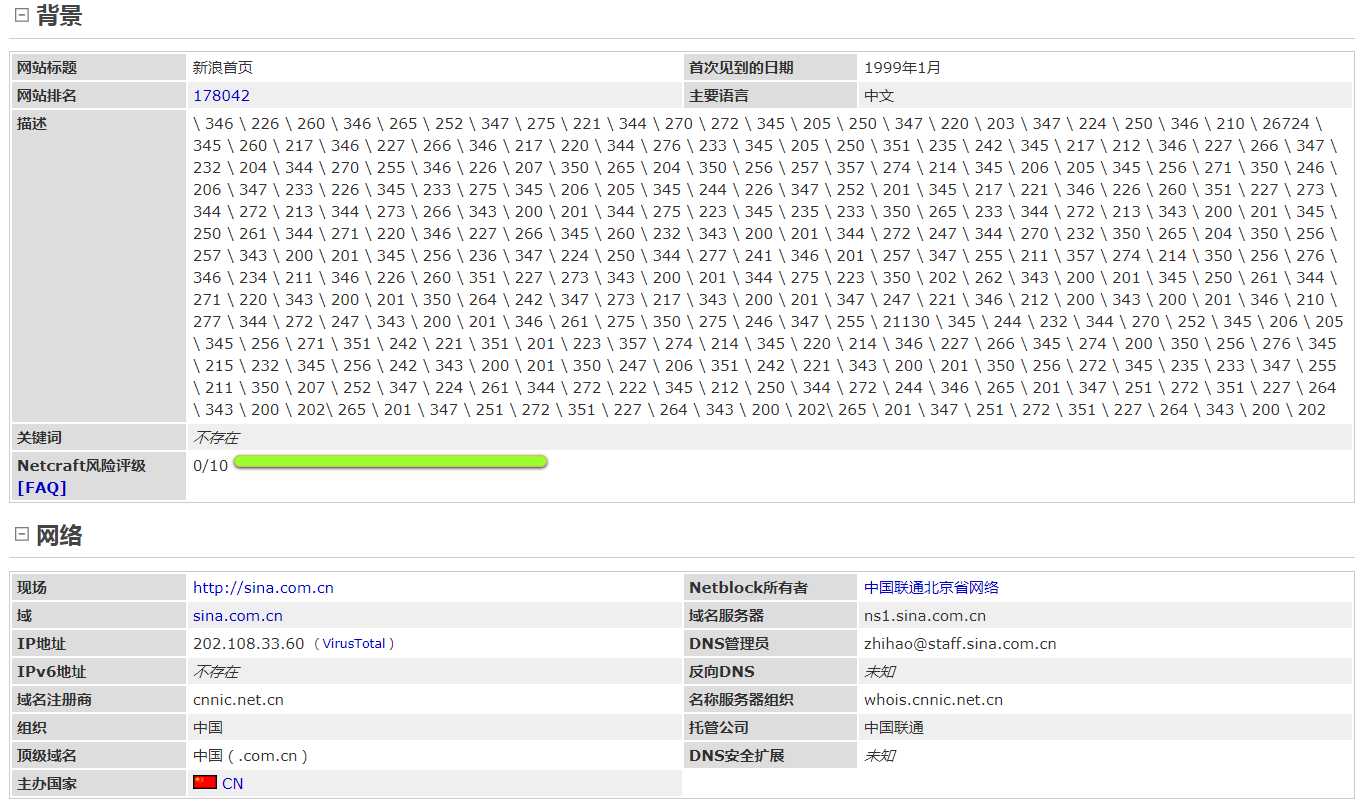
Task: Click the 域名注册商 label
Action: 54,700
